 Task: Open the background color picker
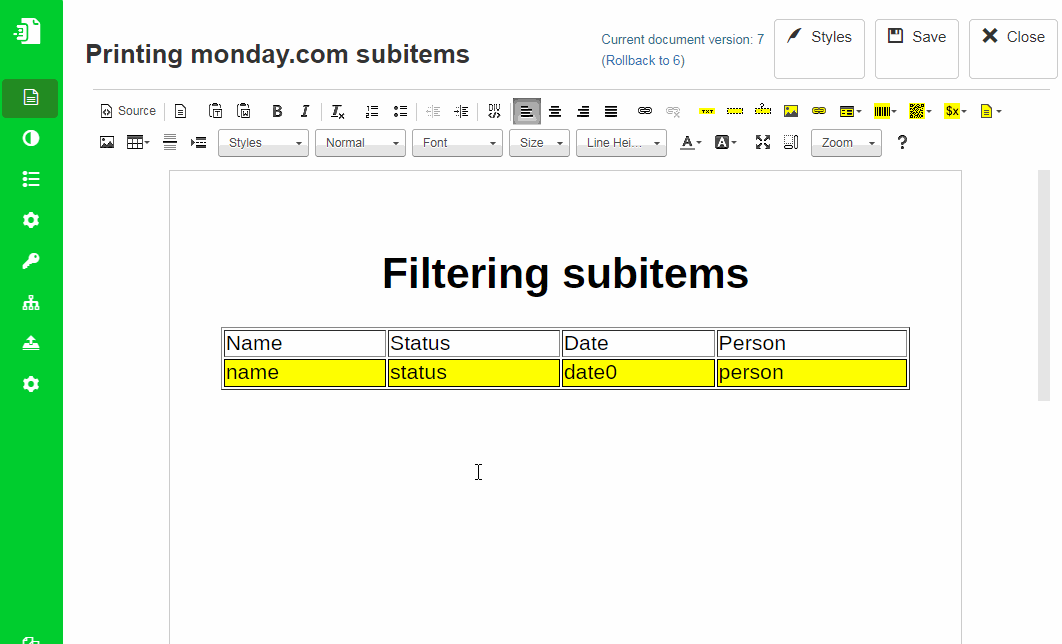(x=726, y=142)
